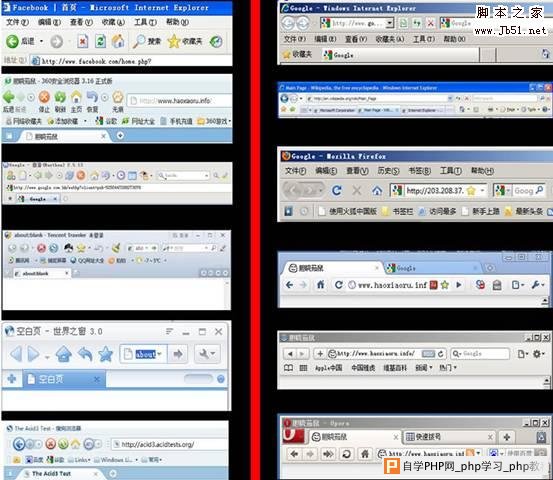Viewport: 553px width, 480px height.
Task: Open Favorites star in Facebook IE toolbar
Action: pos(174,42)
